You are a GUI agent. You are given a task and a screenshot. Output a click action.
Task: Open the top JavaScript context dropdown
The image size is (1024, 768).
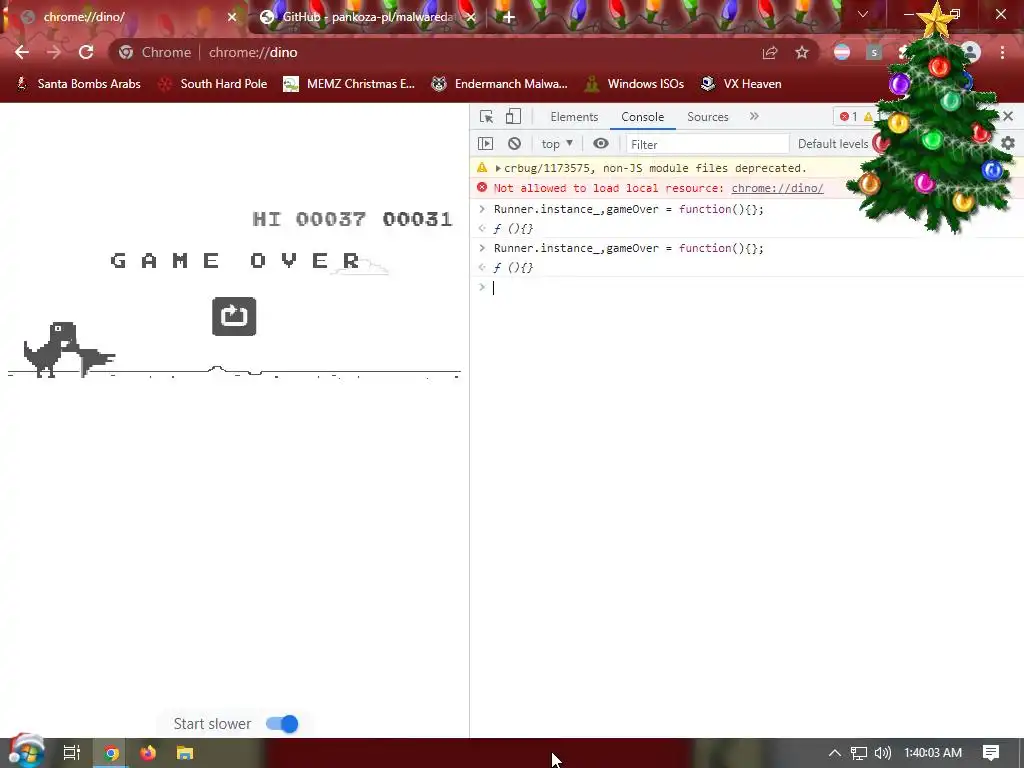[x=556, y=144]
